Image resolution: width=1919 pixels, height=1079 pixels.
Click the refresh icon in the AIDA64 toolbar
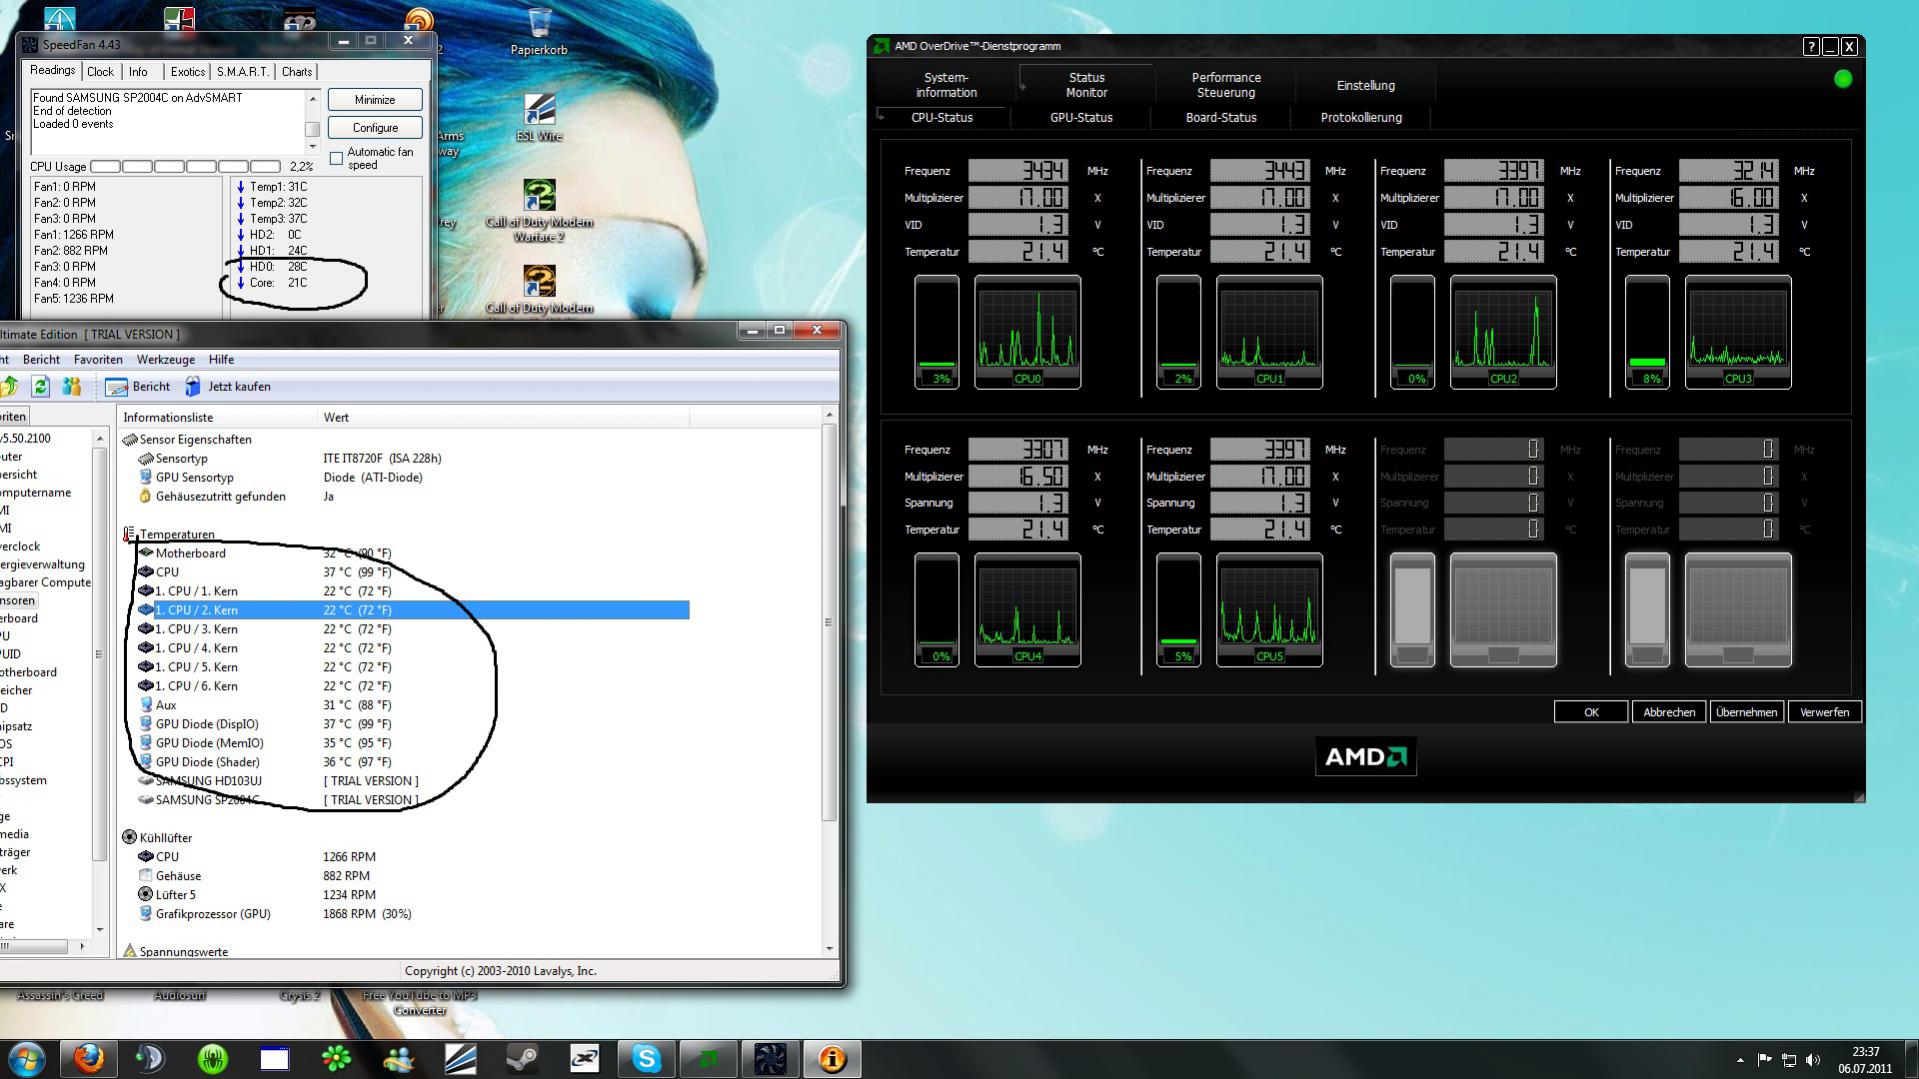point(40,386)
